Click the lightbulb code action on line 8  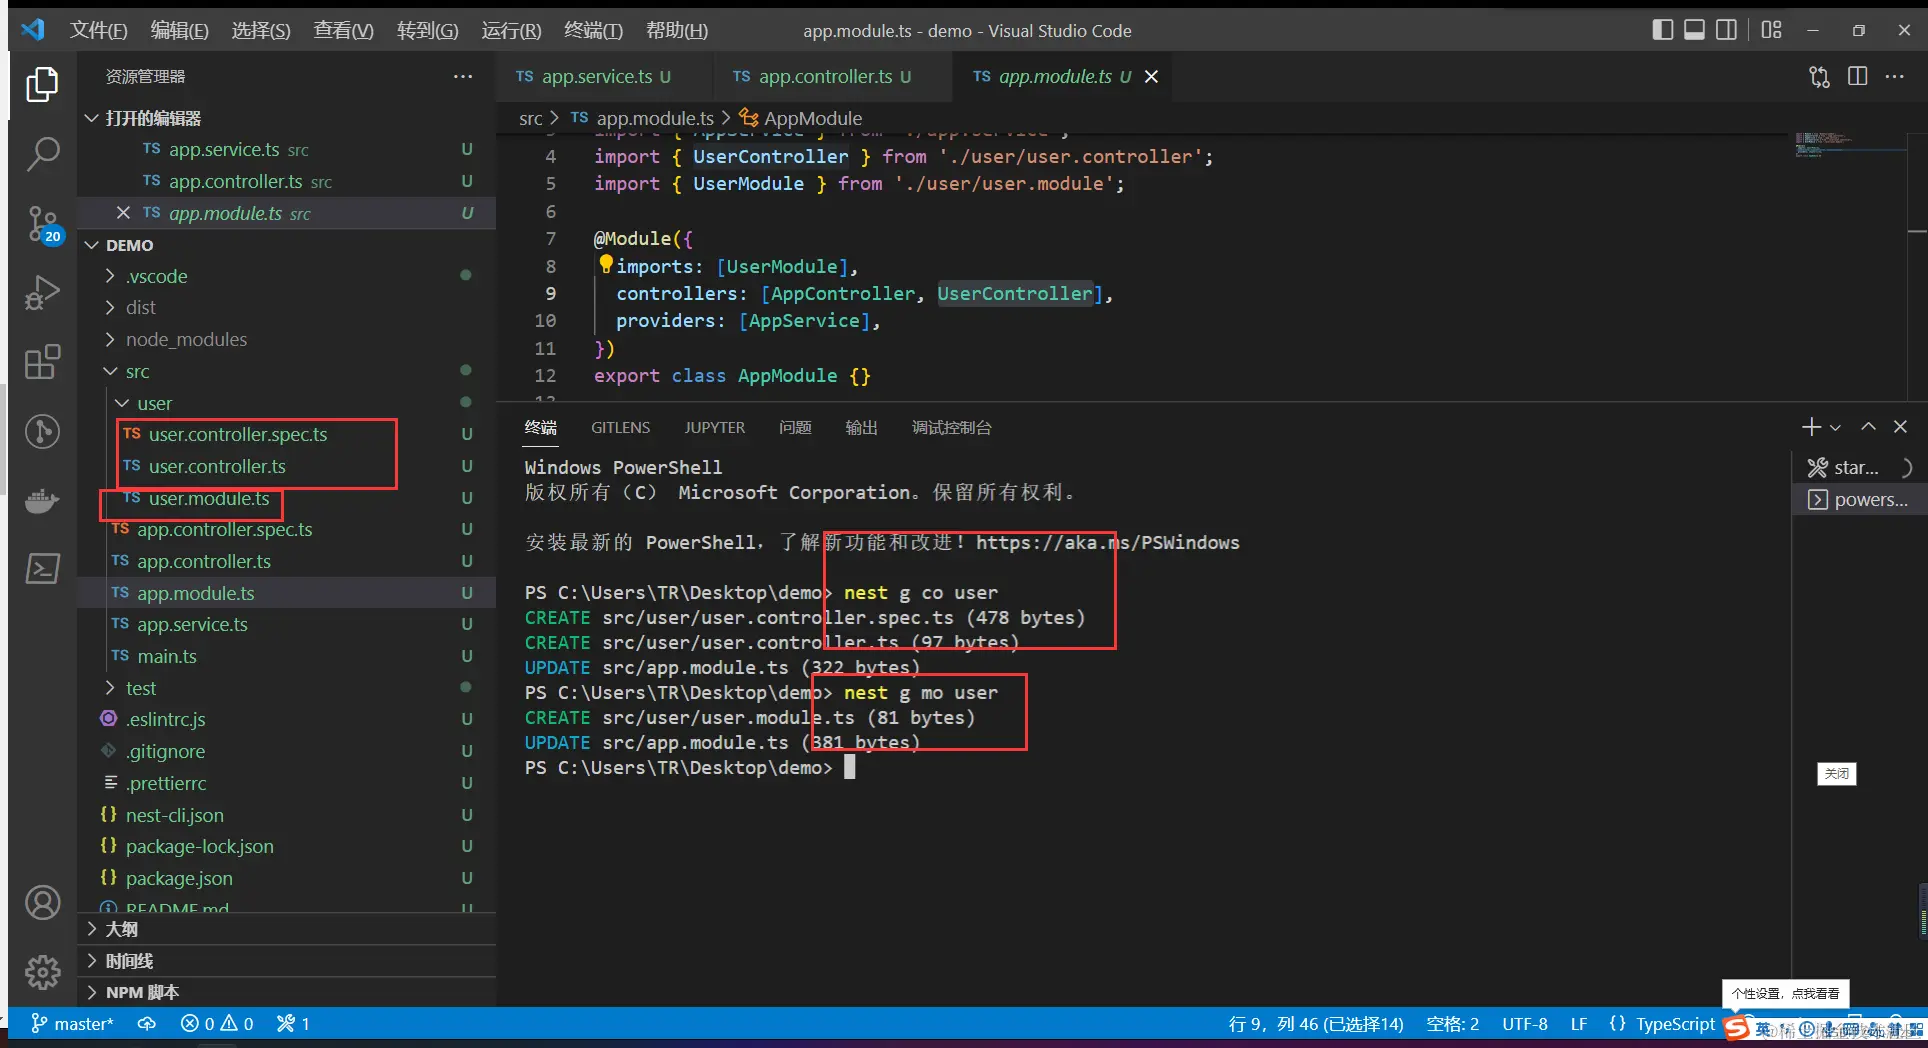pos(605,265)
